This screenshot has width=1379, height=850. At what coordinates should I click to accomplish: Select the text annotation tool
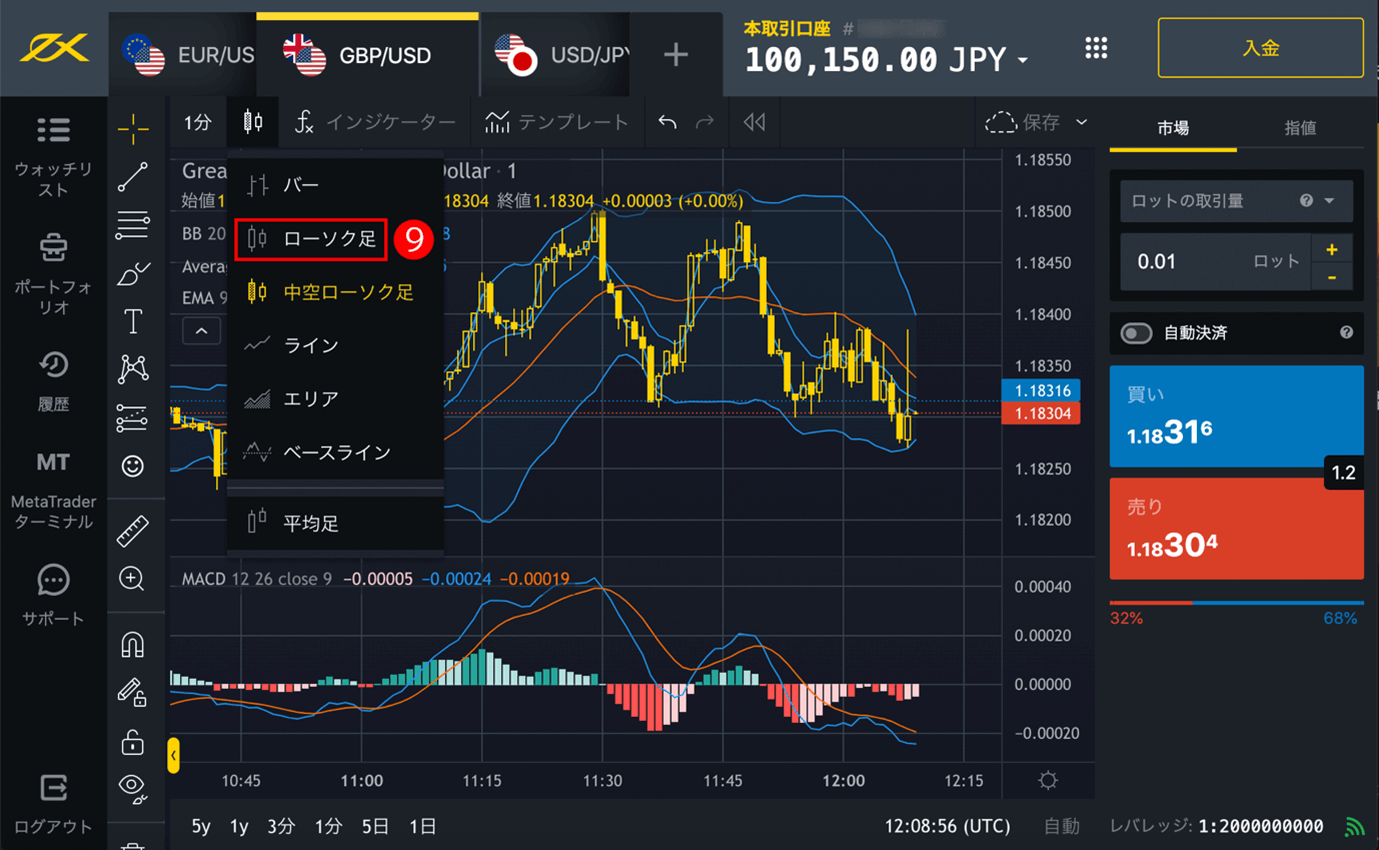[133, 321]
